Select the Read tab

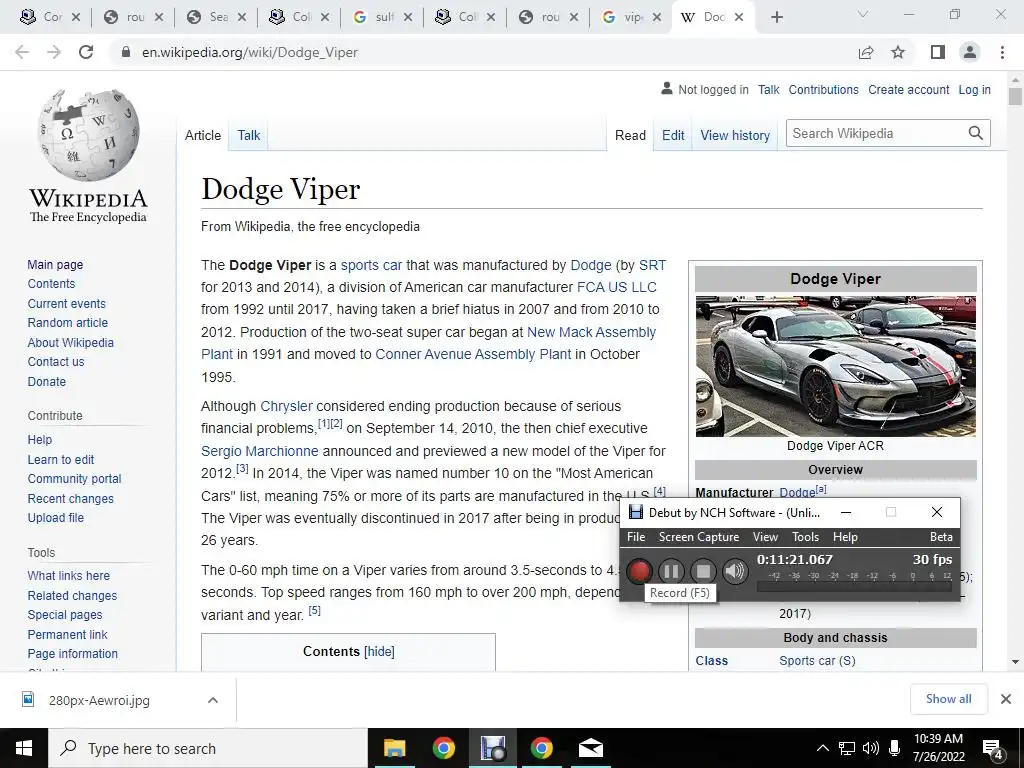click(630, 135)
